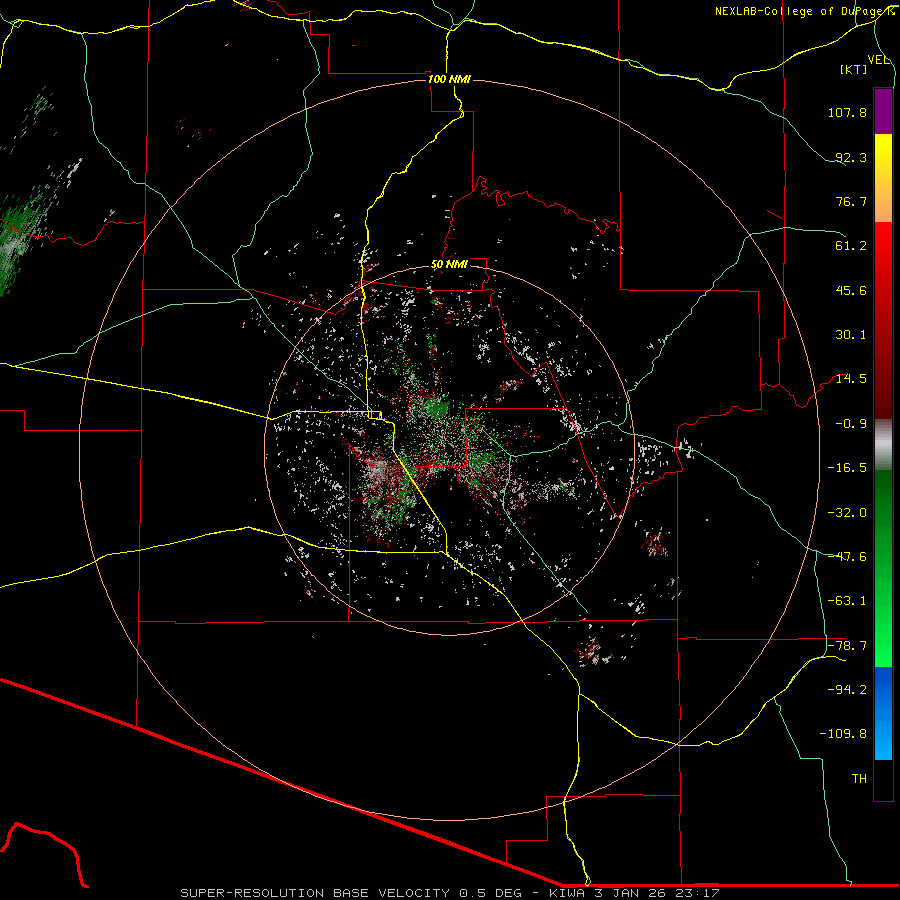Click the 100 NMI range ring label
This screenshot has height=900, width=900.
[x=449, y=79]
